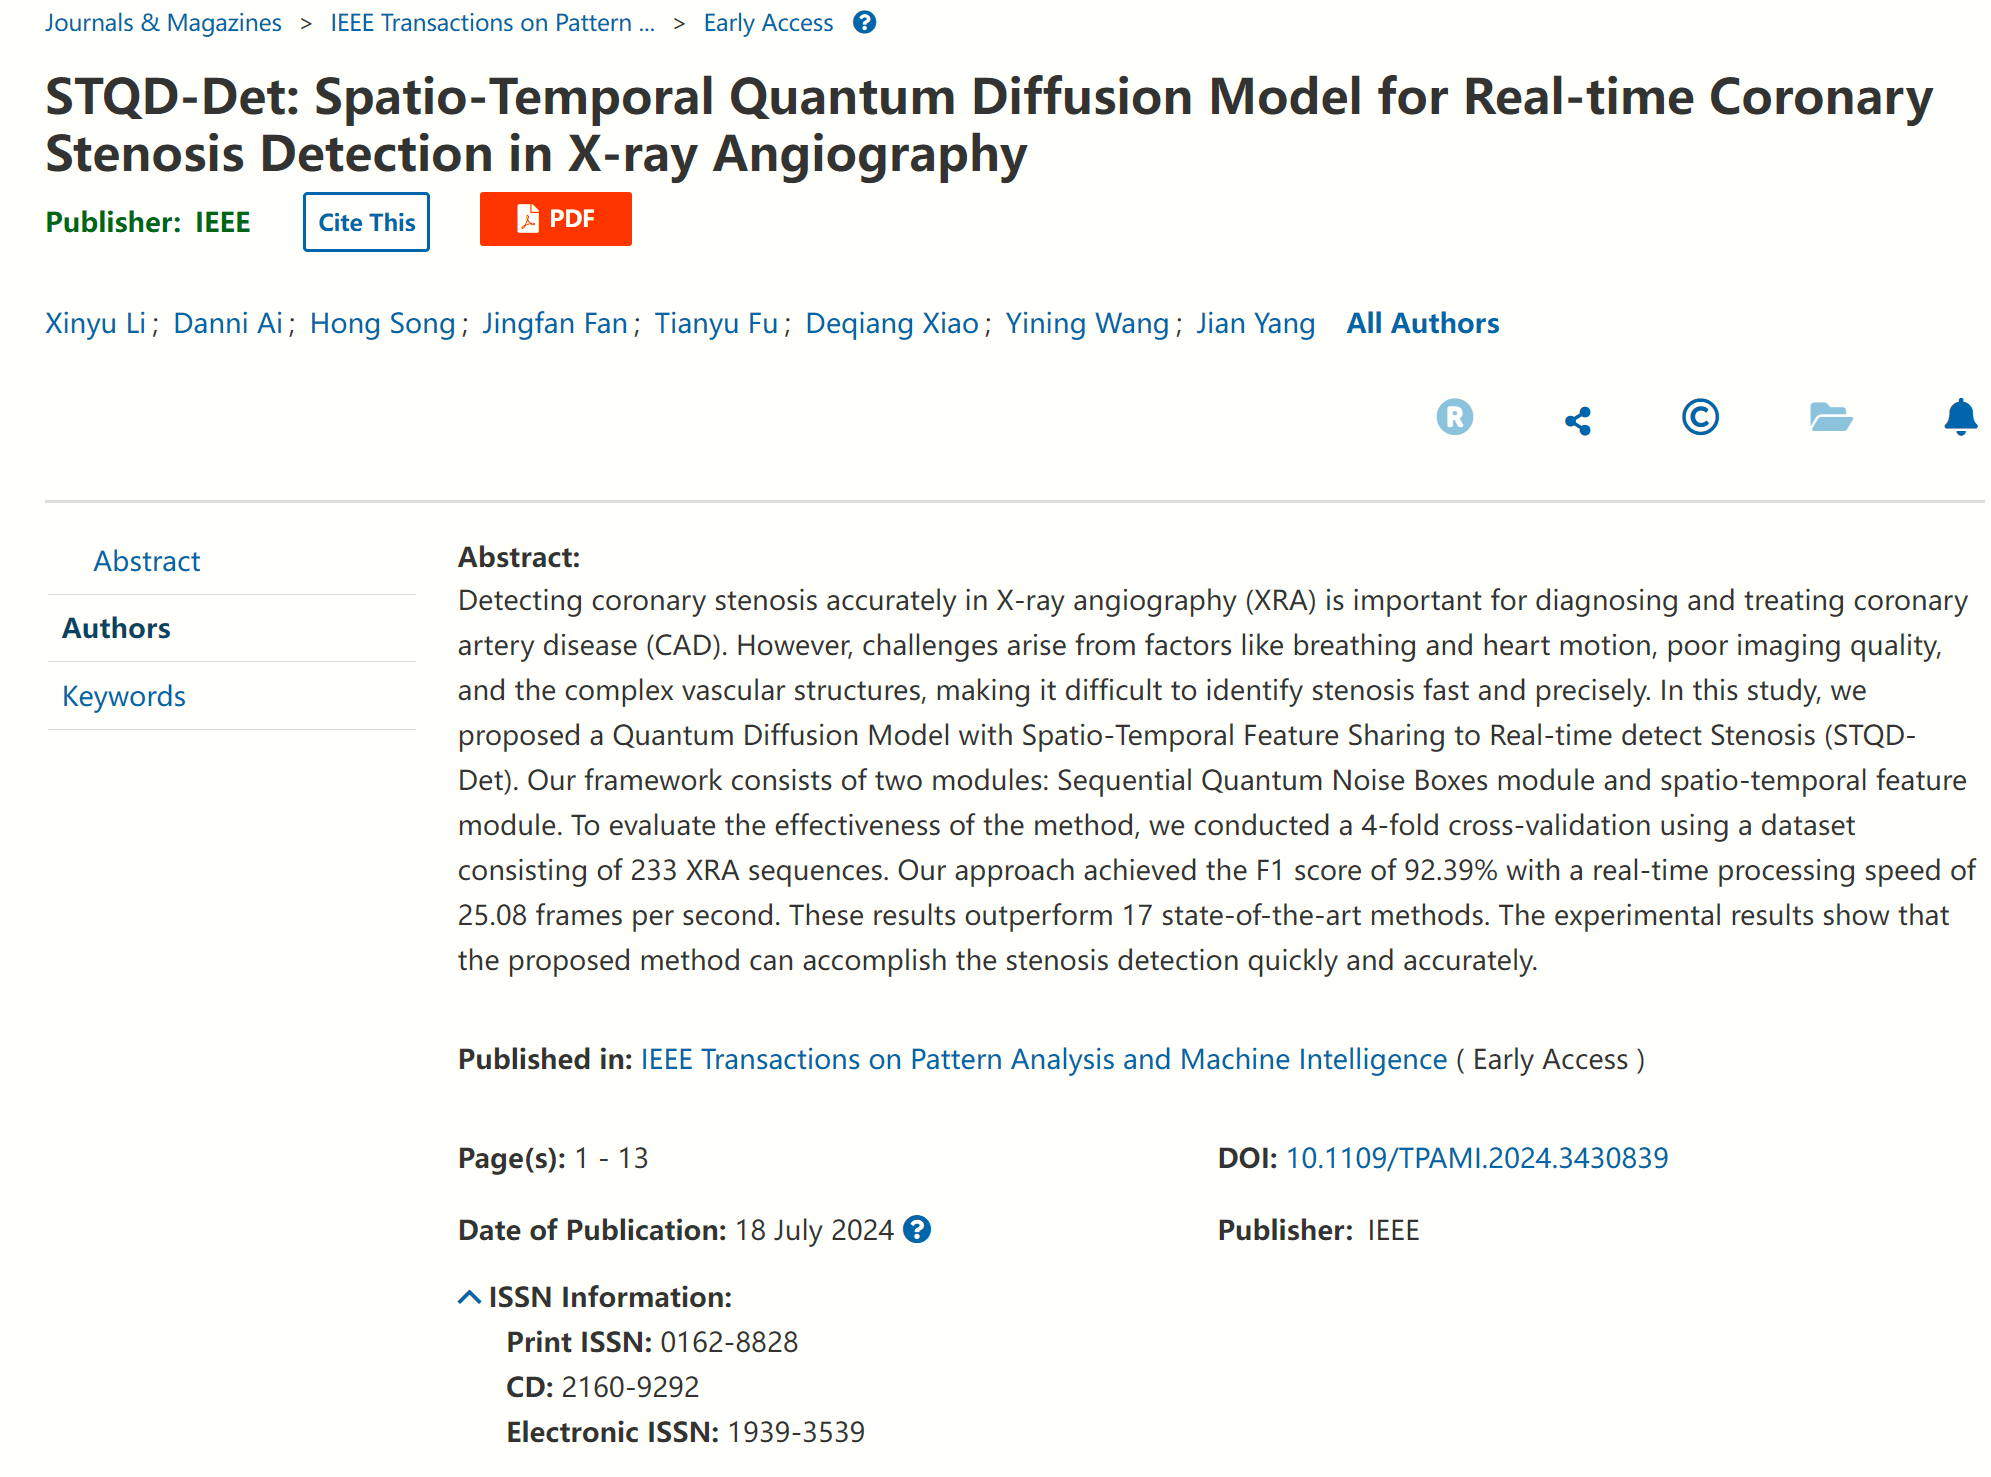Open the DOI link 10.1109/TPAMI.2024.3430839
Screen dimensions: 1991x1477
(x=1476, y=1157)
